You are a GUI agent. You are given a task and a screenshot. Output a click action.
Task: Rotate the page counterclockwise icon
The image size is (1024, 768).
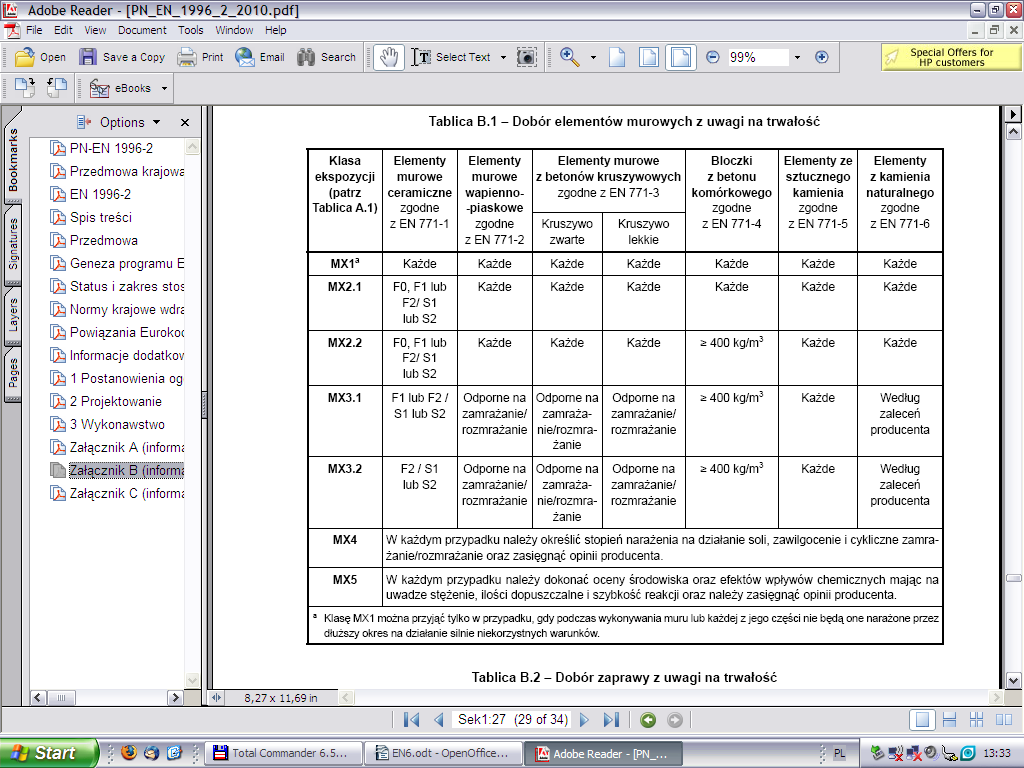(57, 88)
